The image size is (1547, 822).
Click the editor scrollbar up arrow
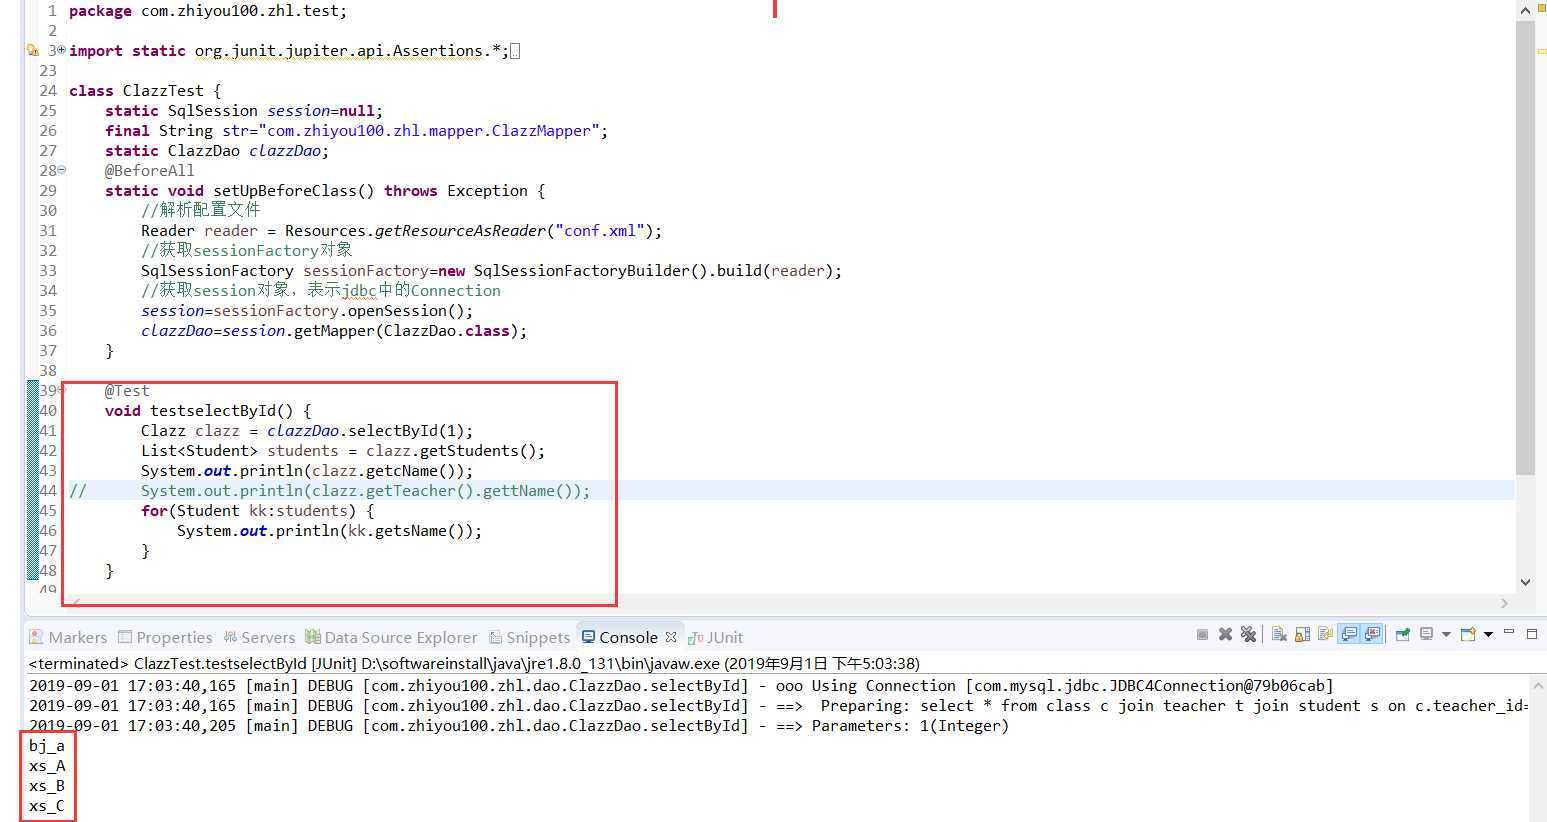pos(1525,10)
